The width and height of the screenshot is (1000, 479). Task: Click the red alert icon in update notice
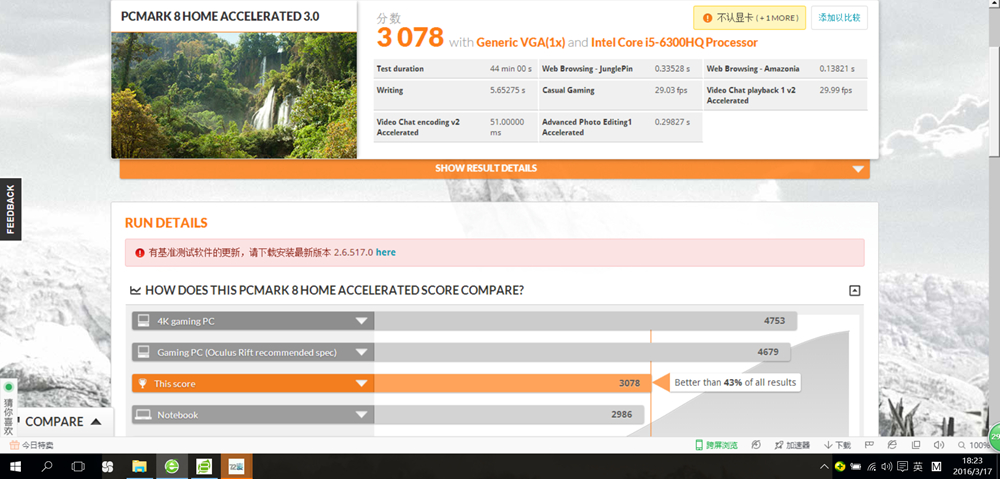click(x=140, y=253)
